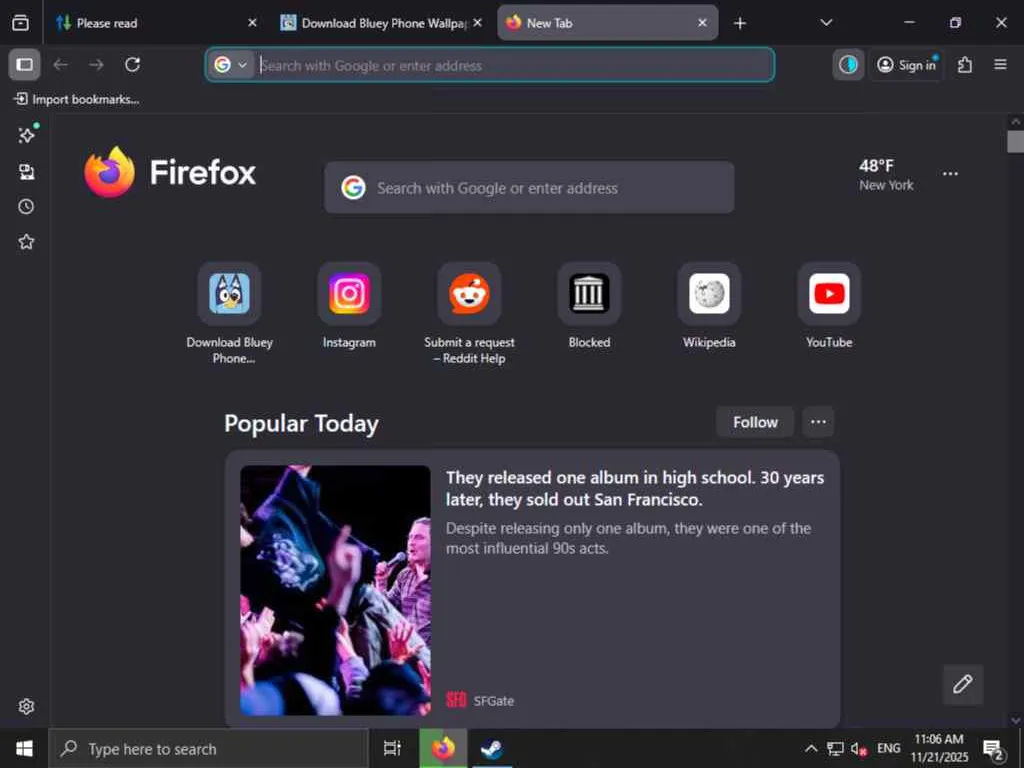The image size is (1024, 768).
Task: Open the network icon in system tray
Action: pos(835,748)
